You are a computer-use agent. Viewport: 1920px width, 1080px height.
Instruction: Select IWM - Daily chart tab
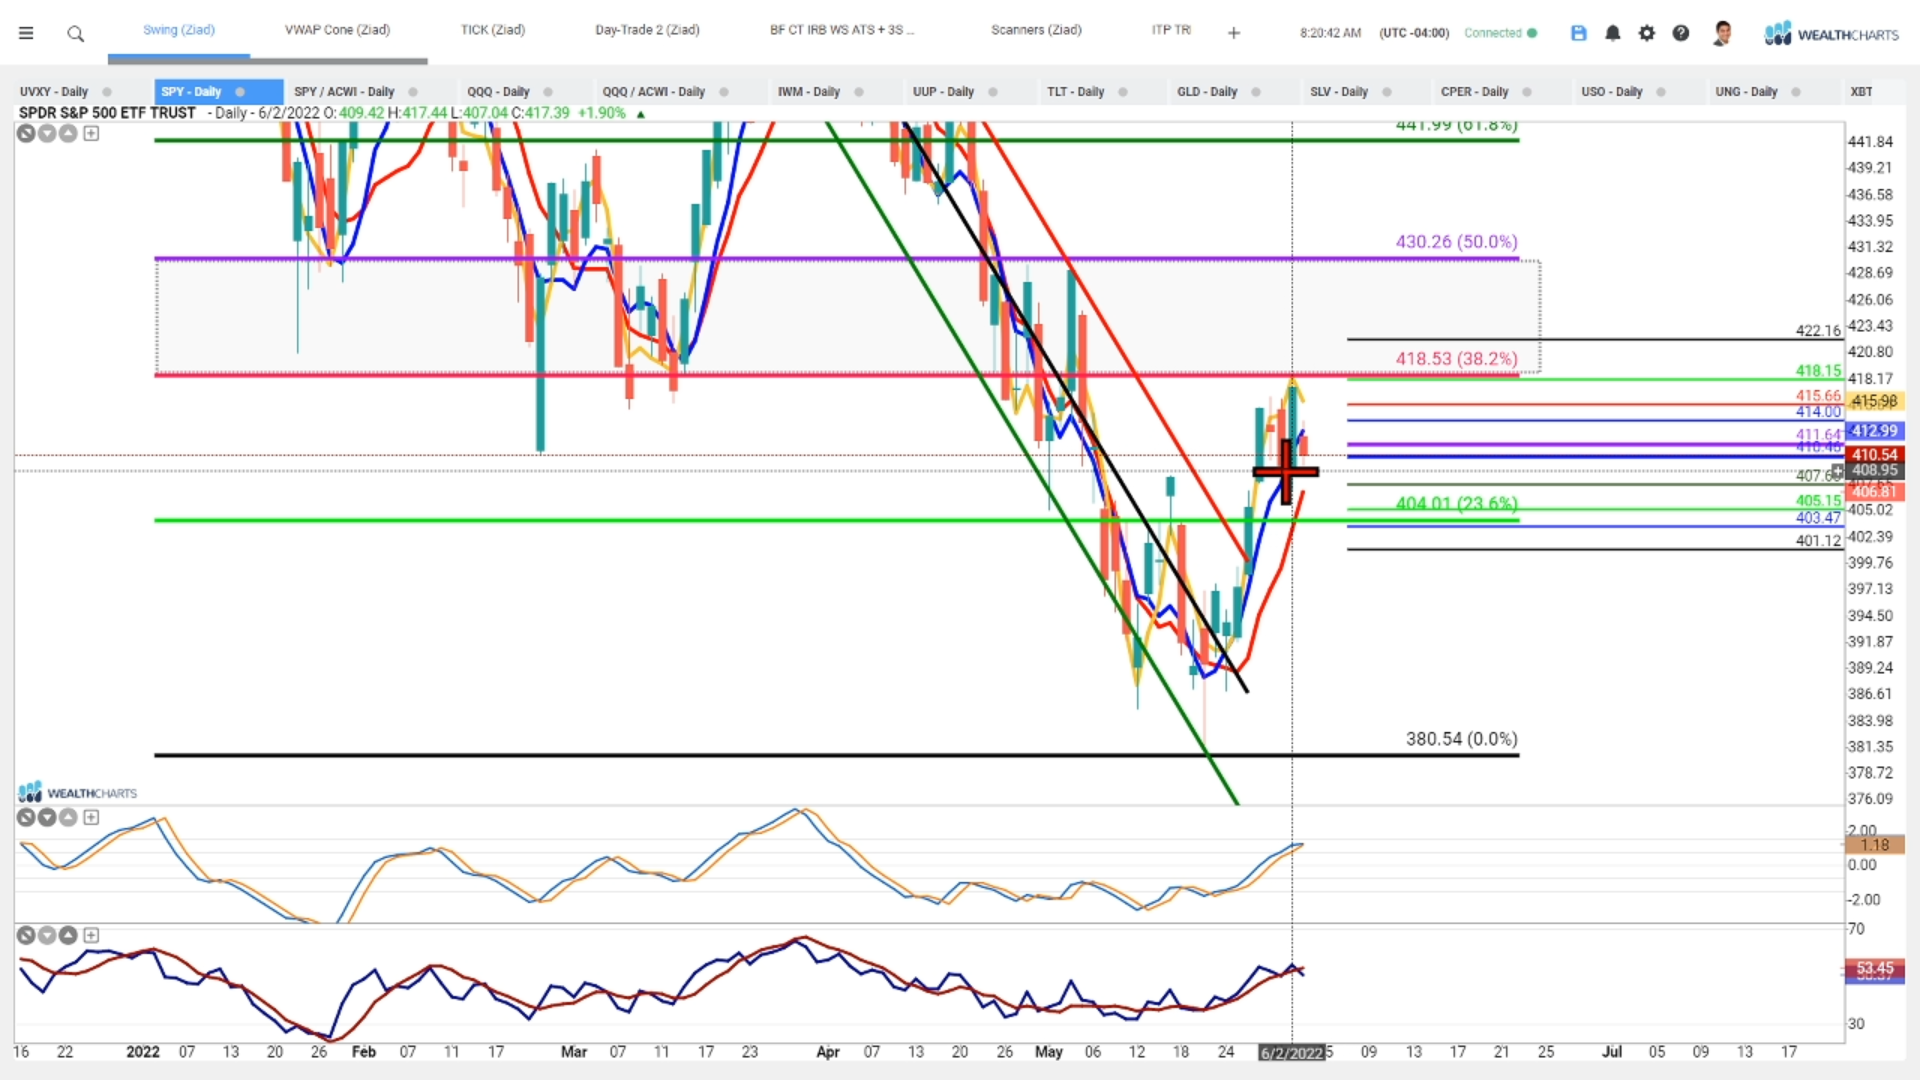[x=809, y=92]
